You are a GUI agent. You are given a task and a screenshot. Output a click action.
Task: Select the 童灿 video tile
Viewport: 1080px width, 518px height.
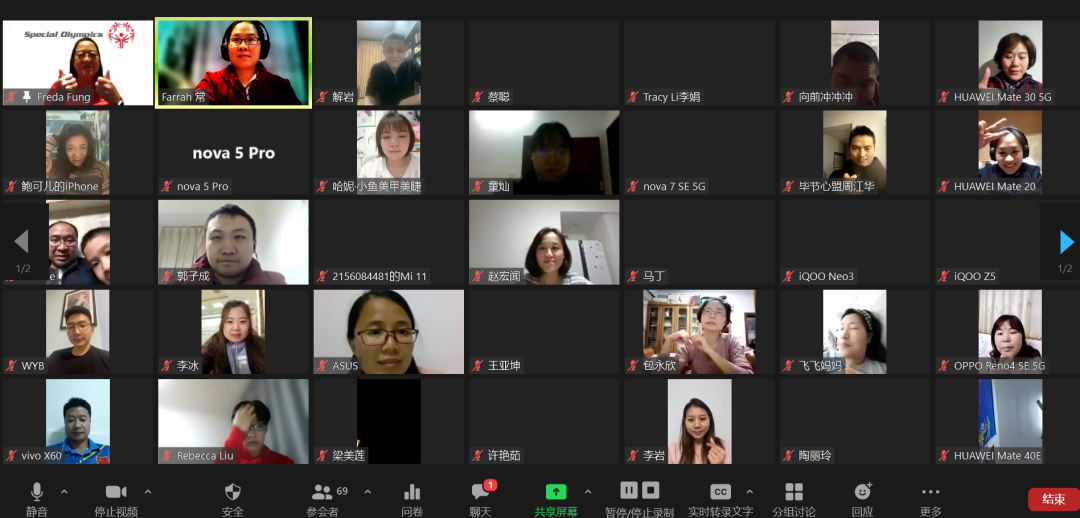[x=544, y=152]
